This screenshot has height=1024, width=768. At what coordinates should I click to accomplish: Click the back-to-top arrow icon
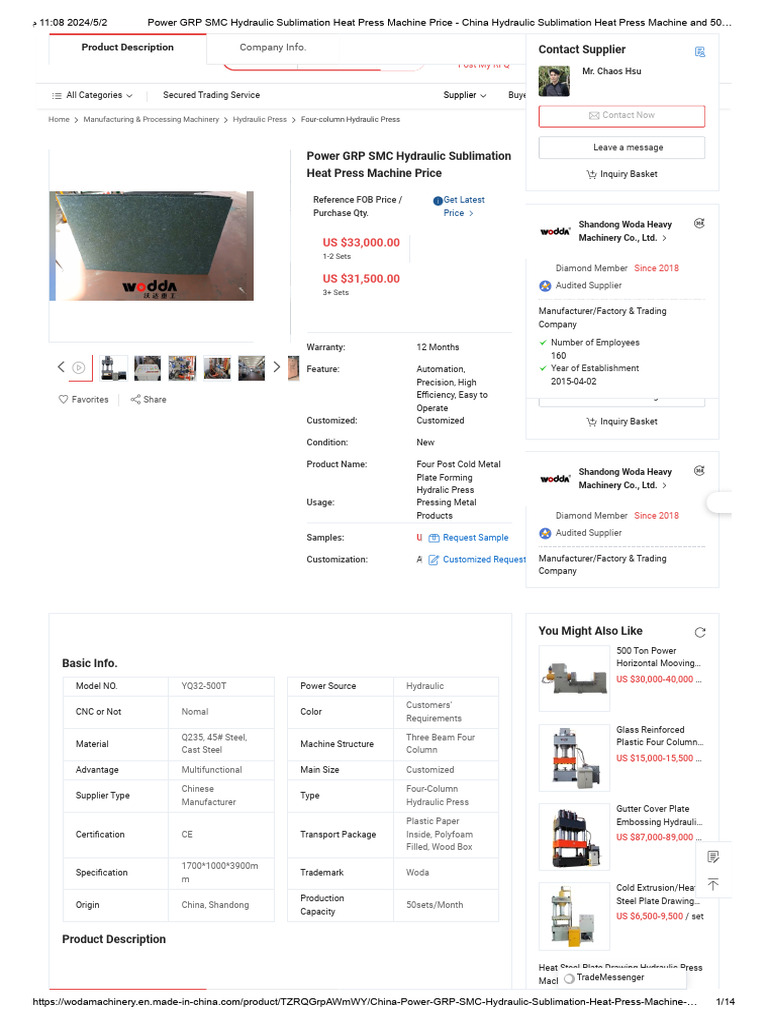(713, 884)
